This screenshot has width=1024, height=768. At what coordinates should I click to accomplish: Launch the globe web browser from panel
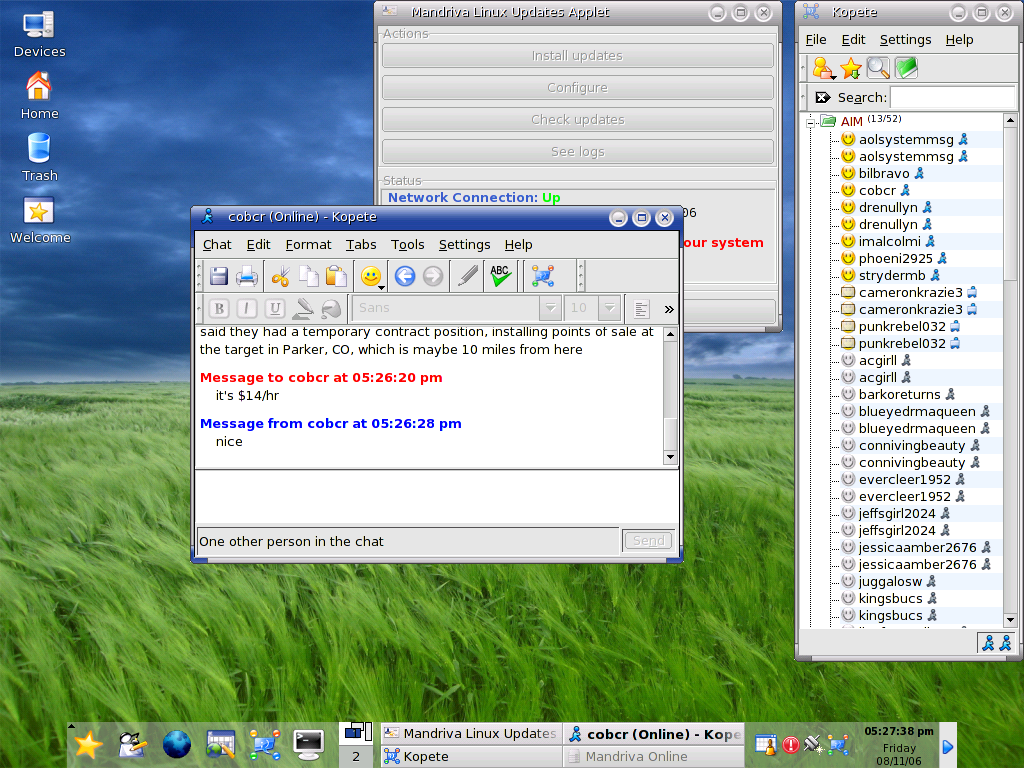[x=176, y=744]
